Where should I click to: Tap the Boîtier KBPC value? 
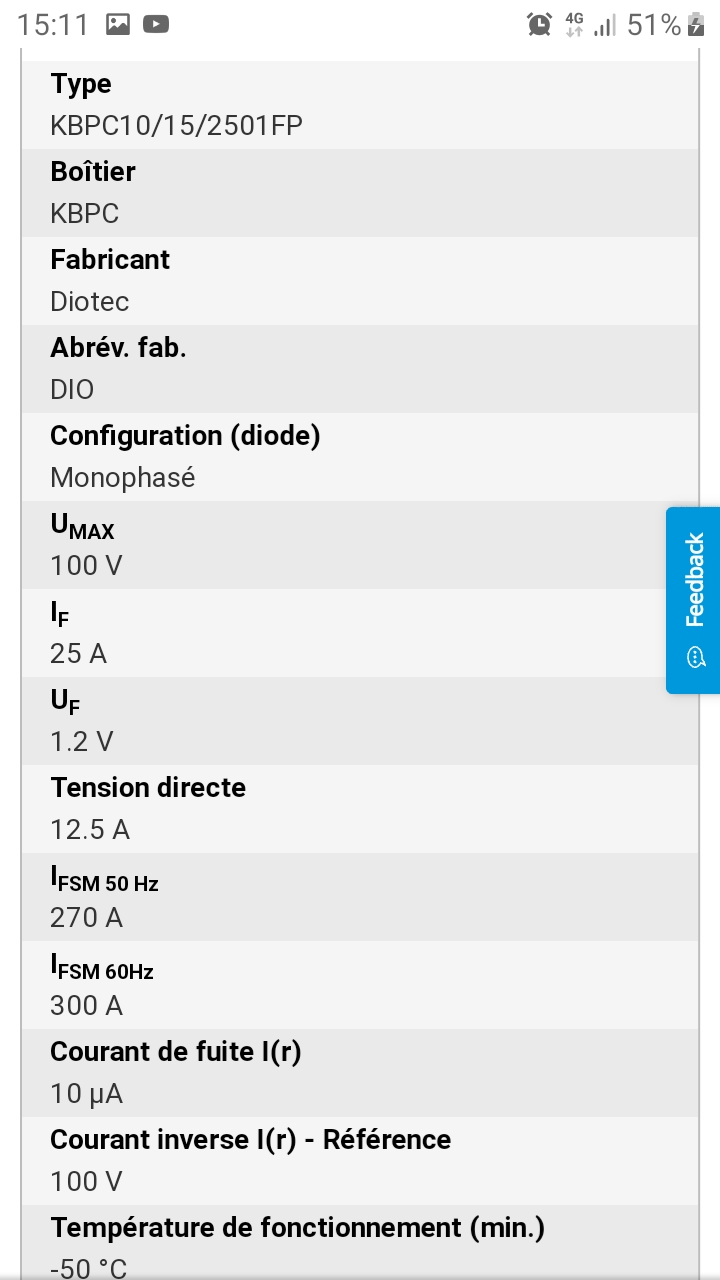pos(85,213)
